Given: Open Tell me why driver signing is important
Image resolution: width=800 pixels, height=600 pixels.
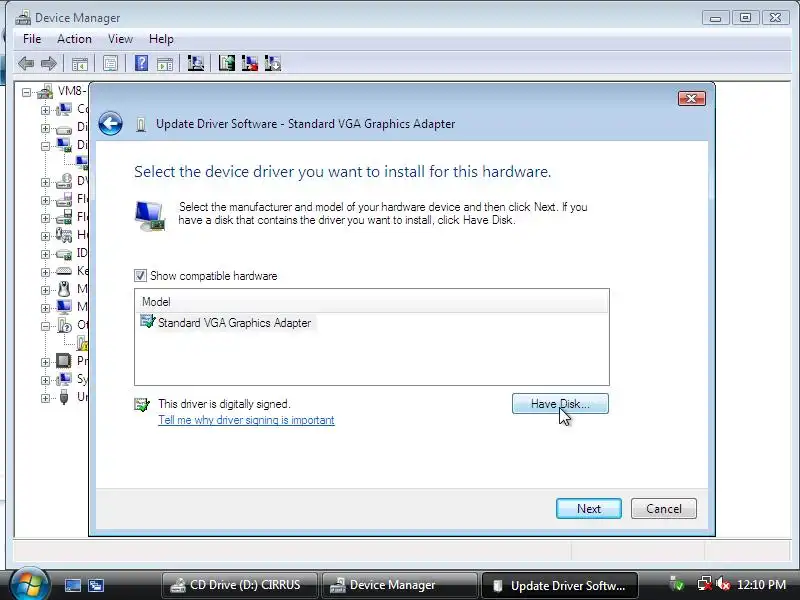Looking at the screenshot, I should [246, 420].
